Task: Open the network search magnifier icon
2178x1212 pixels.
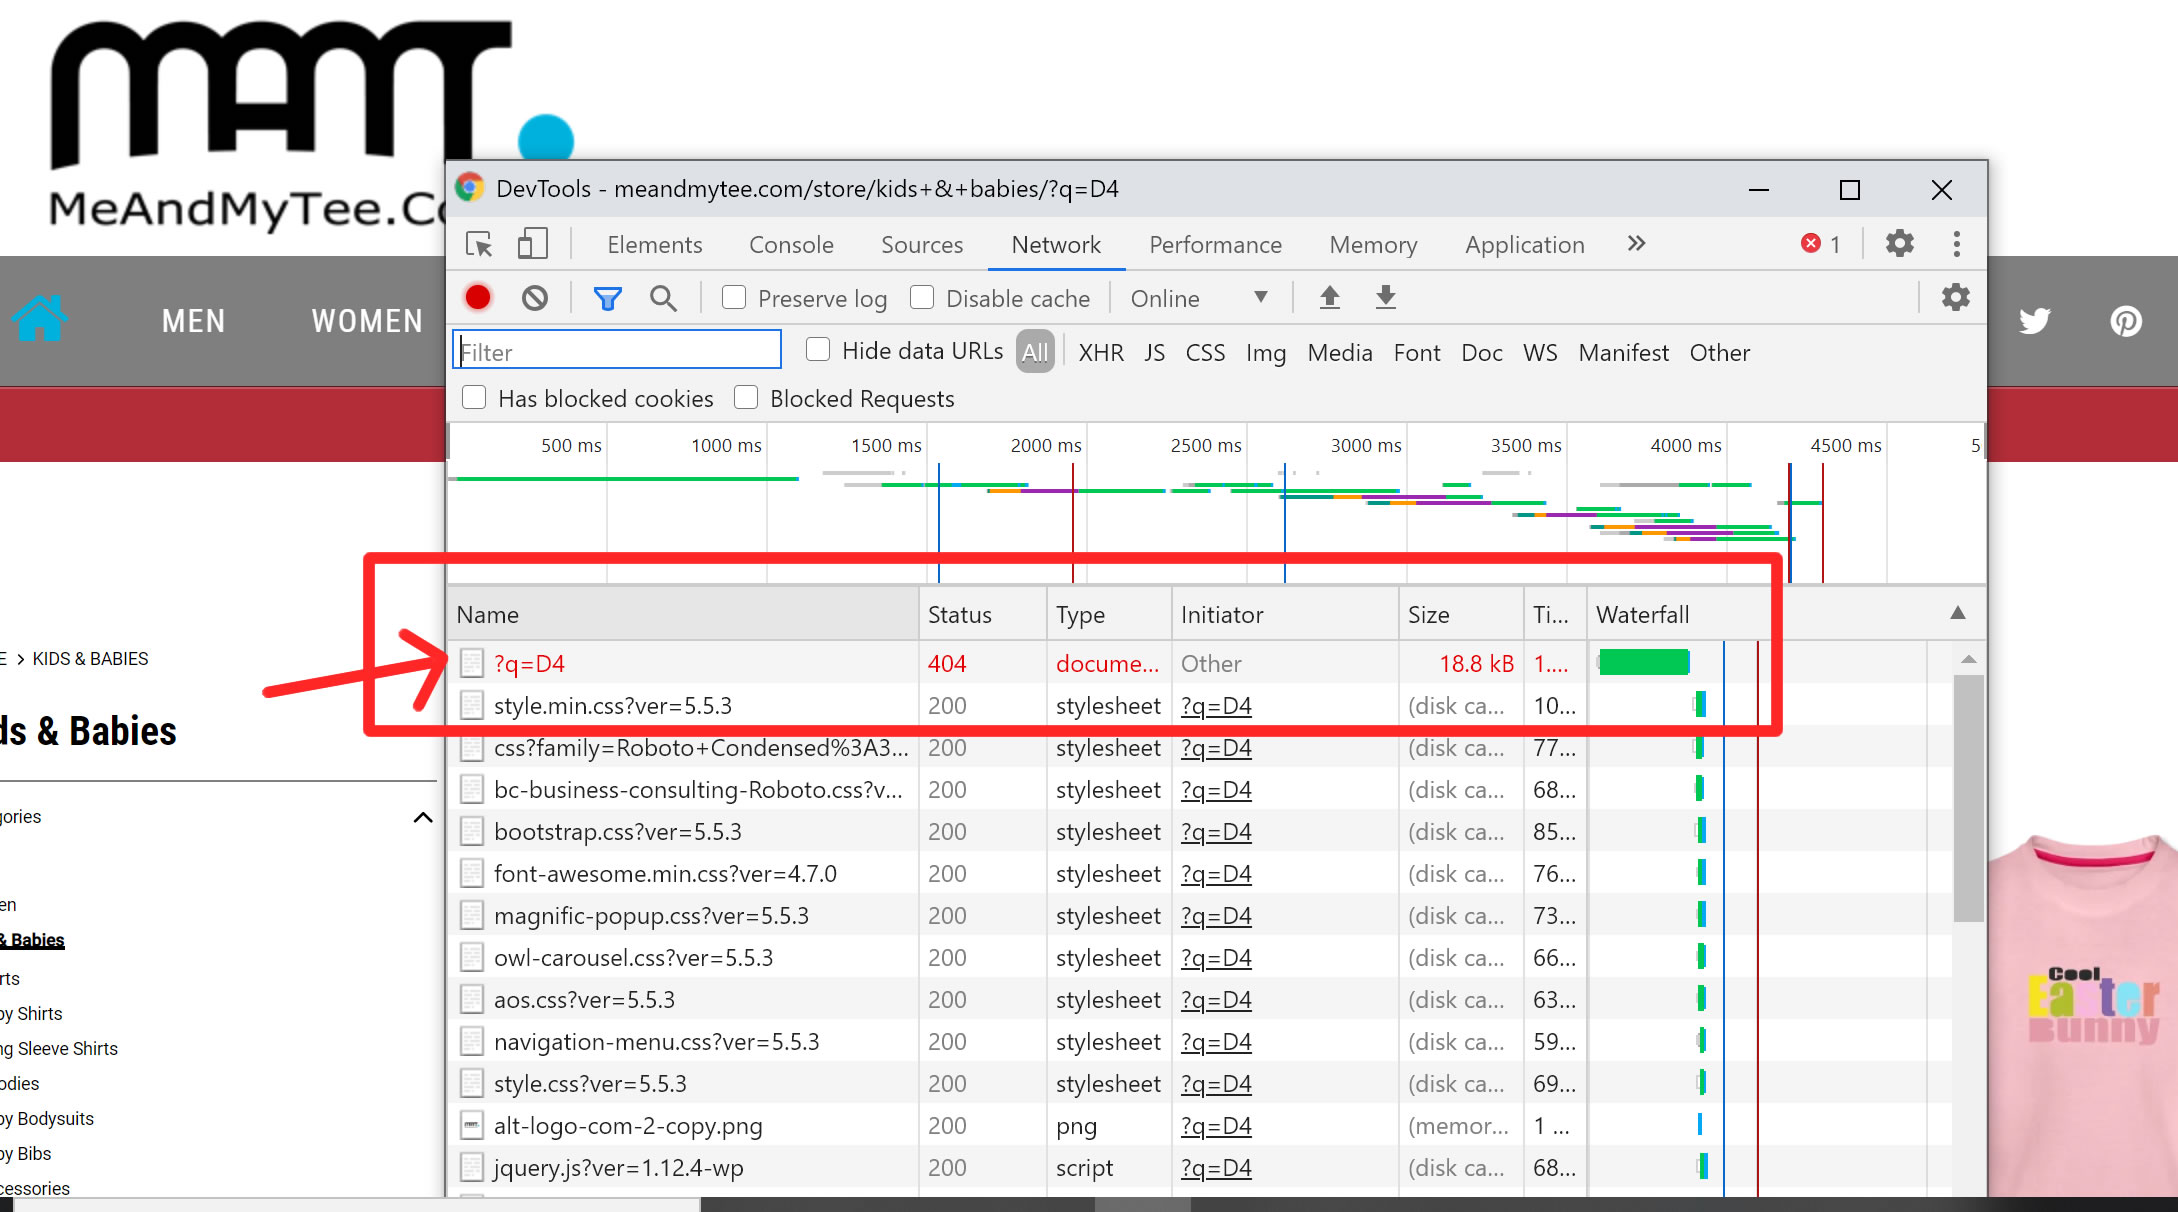Action: point(663,298)
